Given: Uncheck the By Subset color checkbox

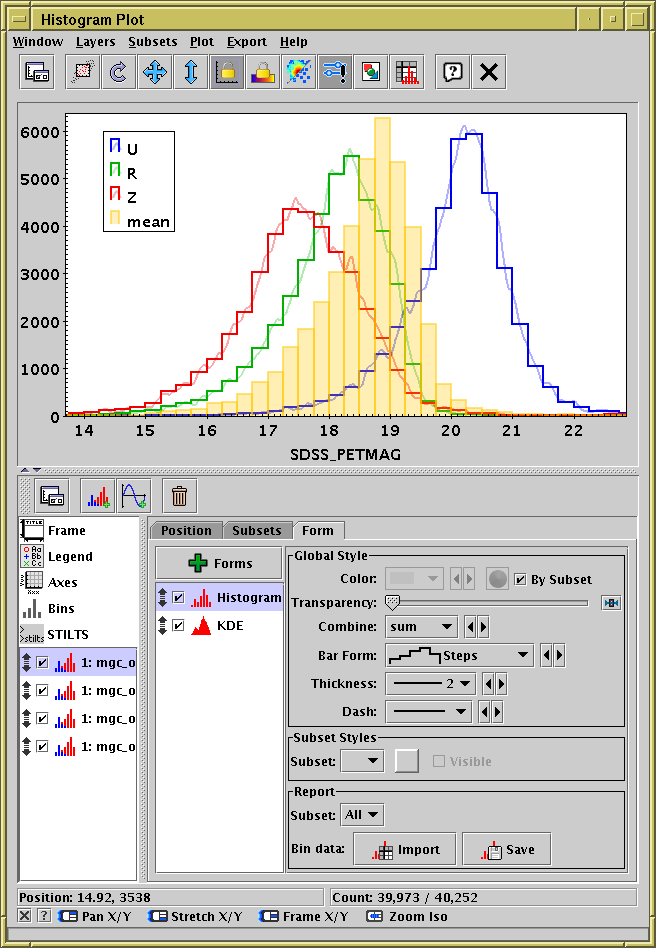Looking at the screenshot, I should 520,579.
